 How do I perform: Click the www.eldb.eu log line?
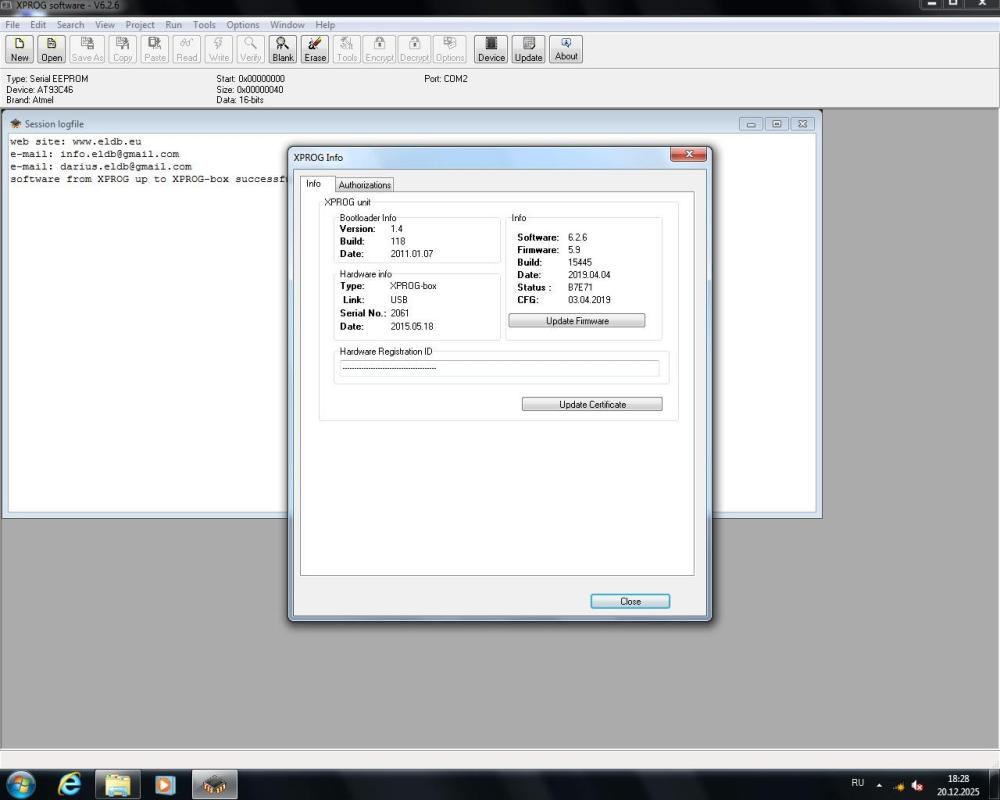75,142
